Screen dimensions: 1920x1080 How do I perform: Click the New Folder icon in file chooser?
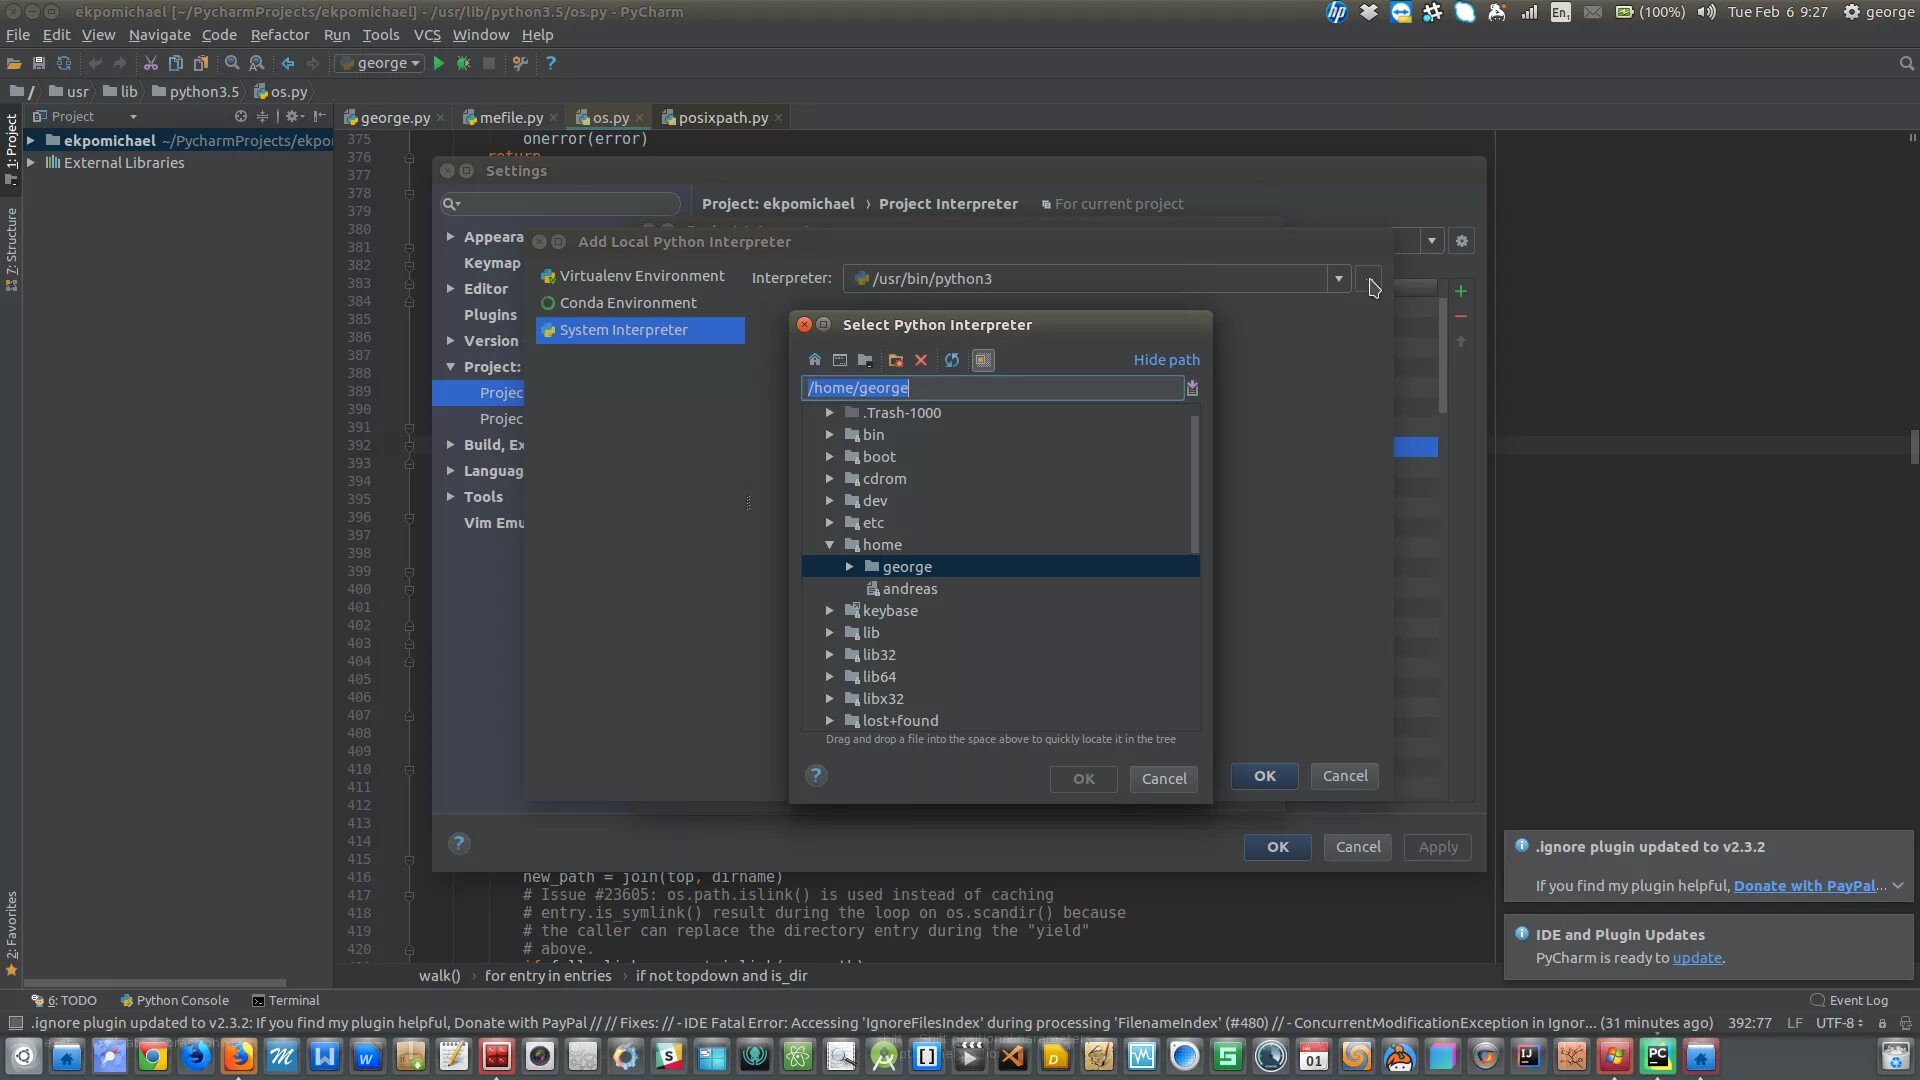895,360
